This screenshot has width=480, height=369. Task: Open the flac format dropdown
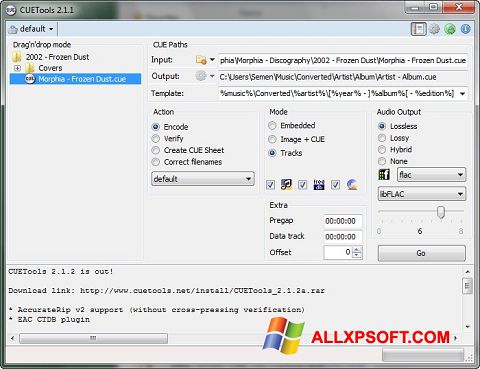tap(431, 174)
